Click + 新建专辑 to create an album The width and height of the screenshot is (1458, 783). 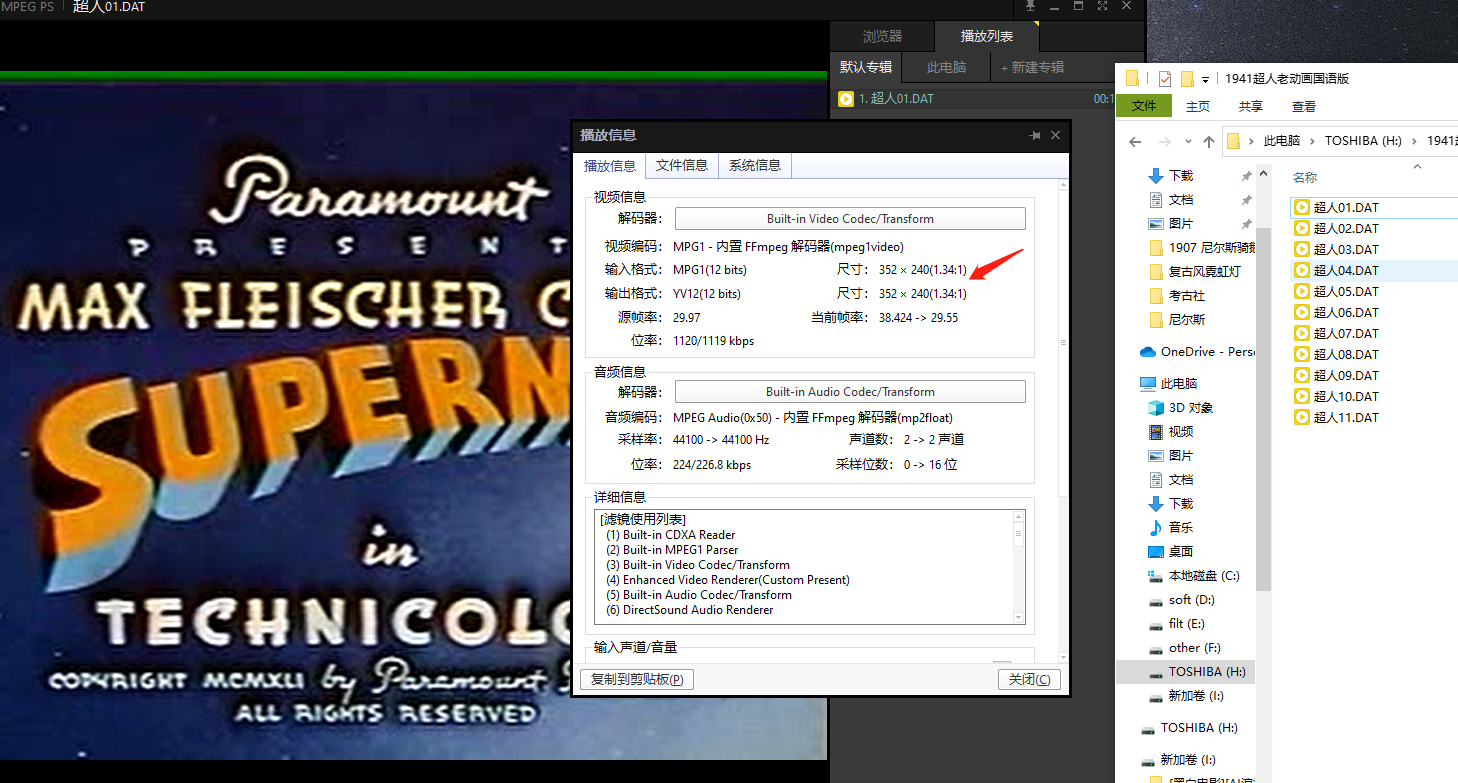pos(1032,67)
